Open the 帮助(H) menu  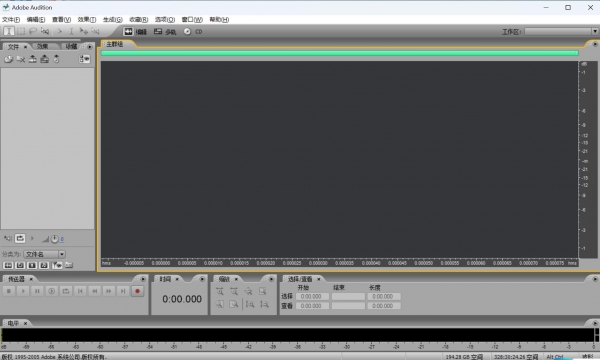click(x=219, y=20)
